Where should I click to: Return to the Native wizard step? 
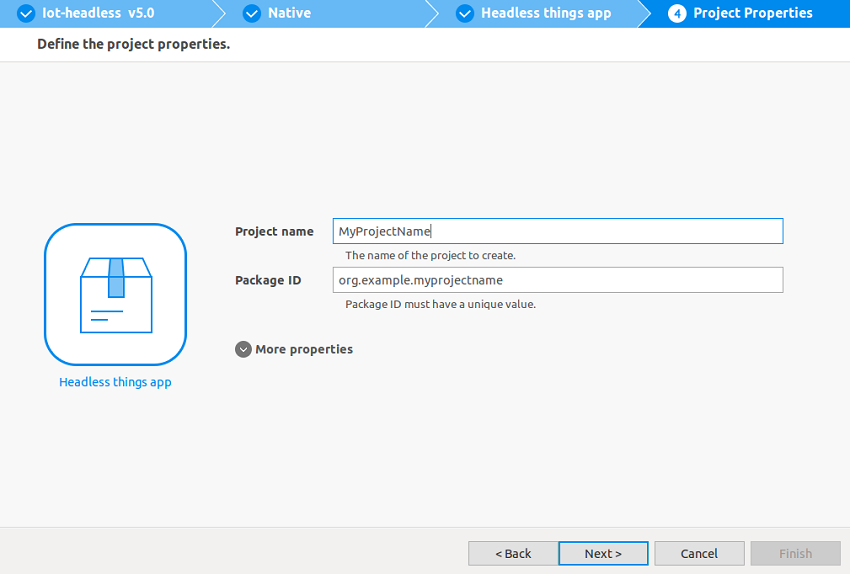289,14
